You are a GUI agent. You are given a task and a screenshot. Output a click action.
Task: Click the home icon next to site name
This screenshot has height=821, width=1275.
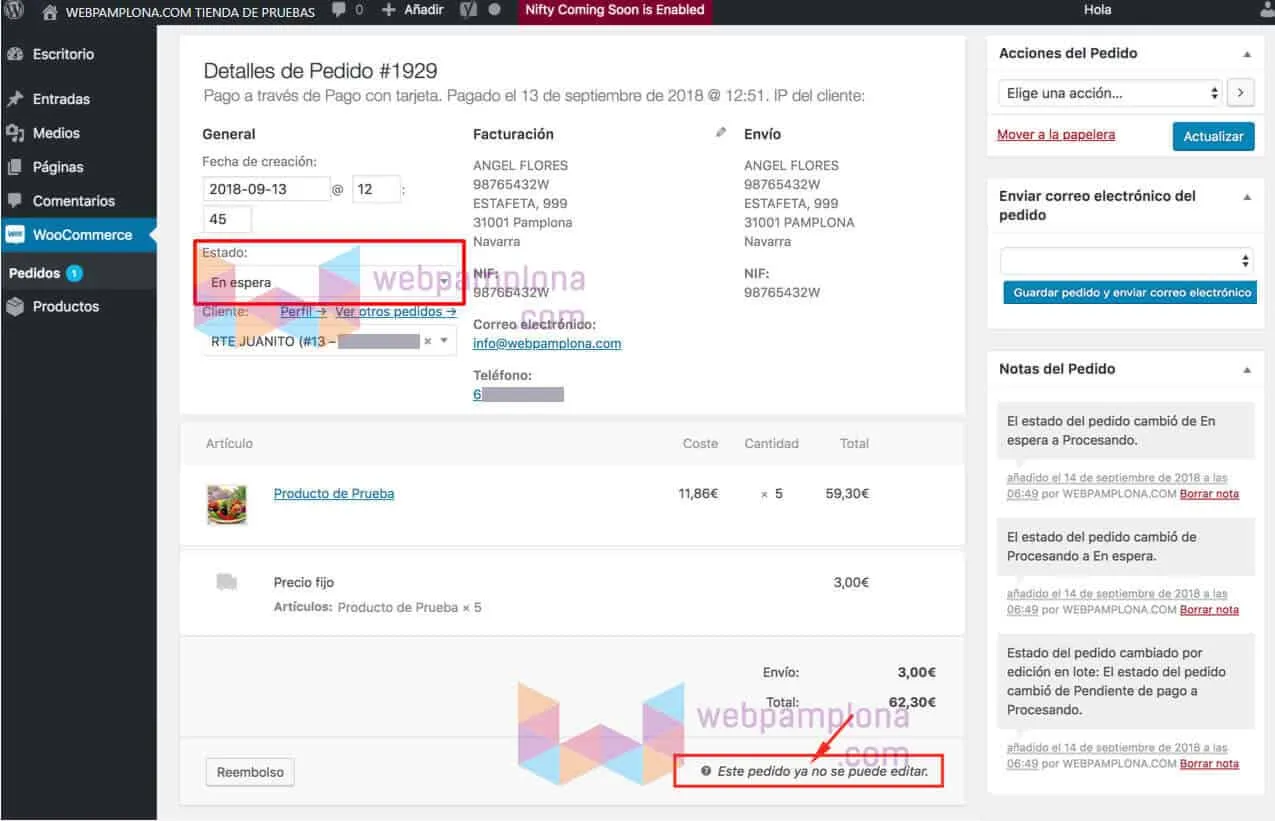coord(50,12)
